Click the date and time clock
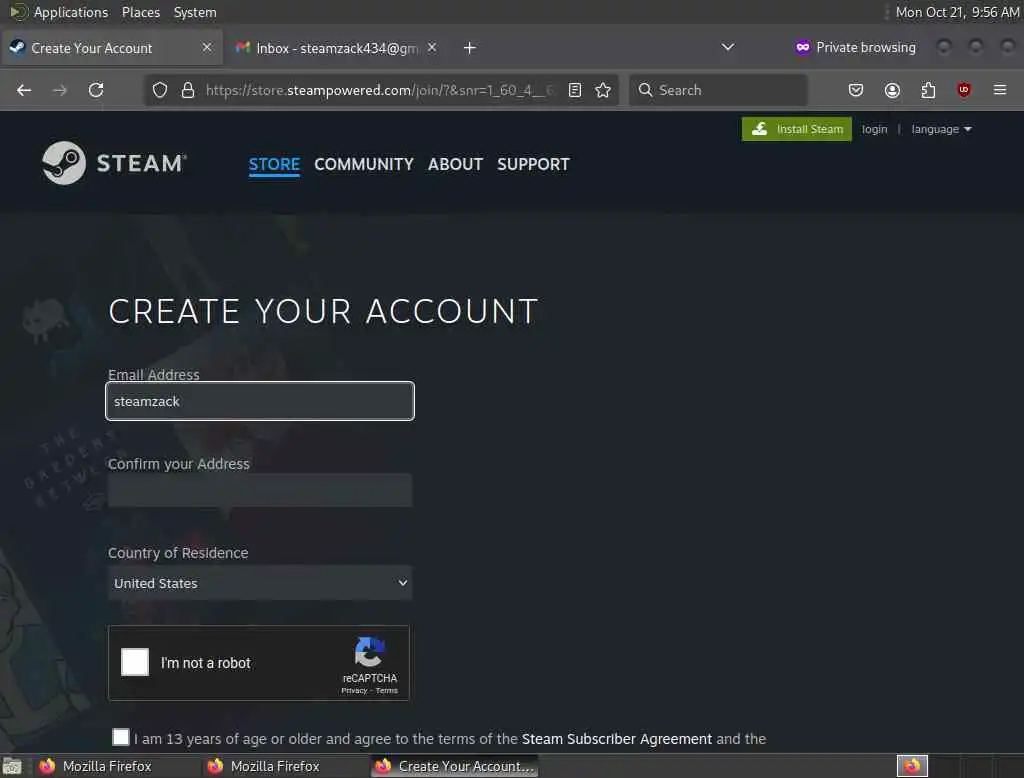 coord(957,12)
